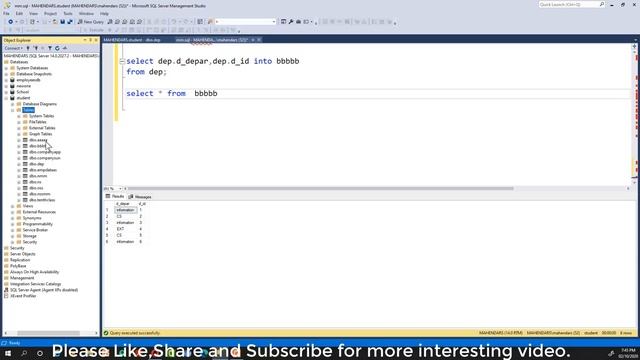Click the Storage folder icon
This screenshot has width=640, height=360.
click(19, 236)
